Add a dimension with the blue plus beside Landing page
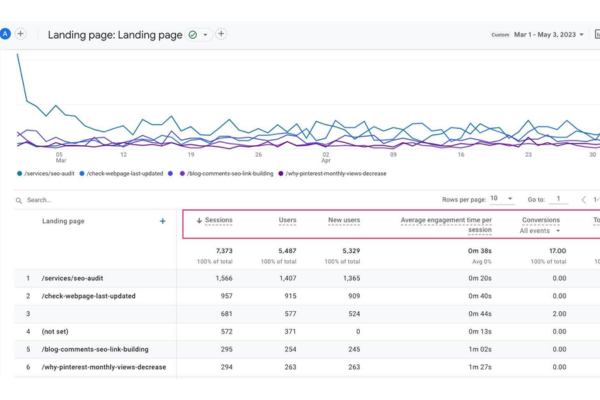 163,221
